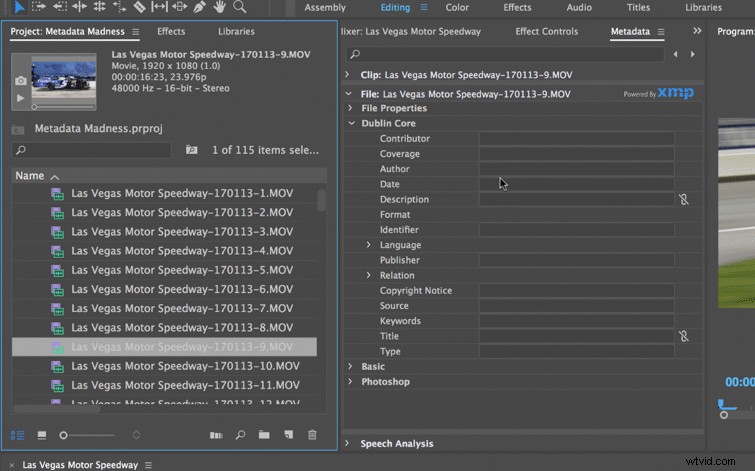Open the Project panel menu icon
This screenshot has width=755, height=471.
136,32
